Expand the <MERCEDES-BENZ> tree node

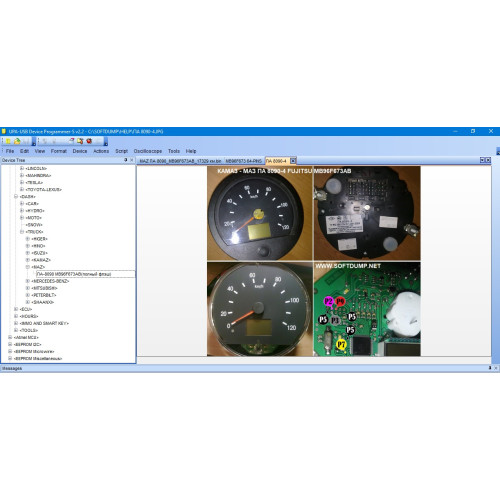[28, 281]
